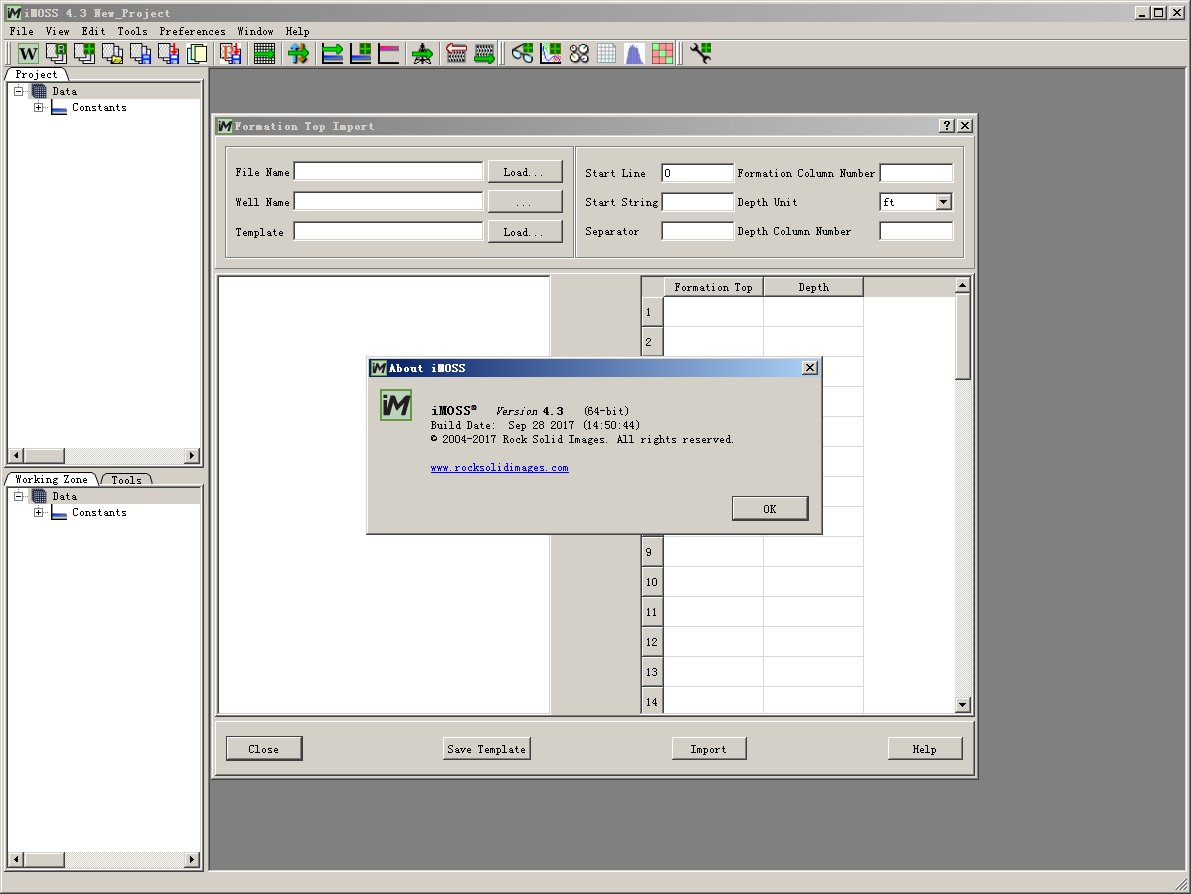This screenshot has width=1191, height=894.
Task: Open the File menu
Action: [21, 31]
